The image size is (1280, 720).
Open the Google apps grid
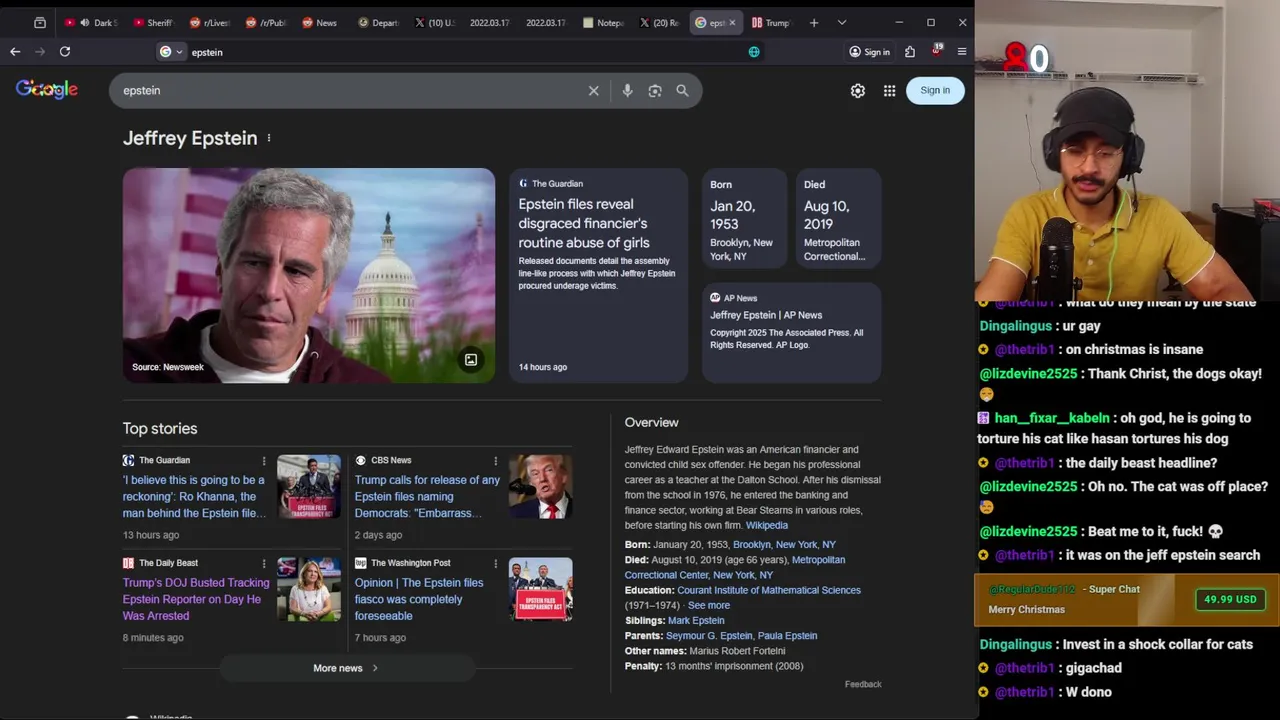pos(889,91)
